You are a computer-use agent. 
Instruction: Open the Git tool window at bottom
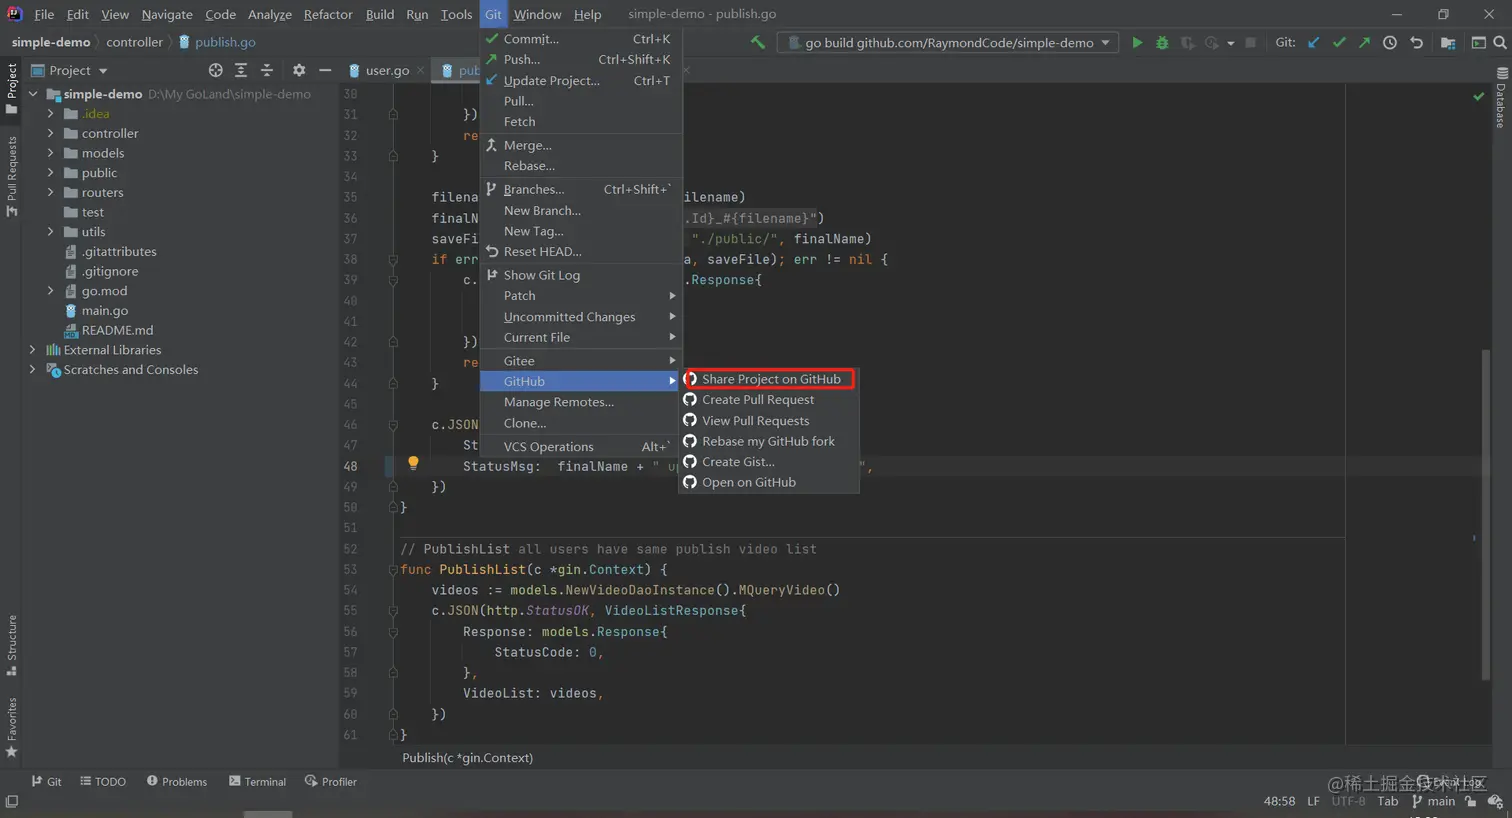pyautogui.click(x=46, y=782)
